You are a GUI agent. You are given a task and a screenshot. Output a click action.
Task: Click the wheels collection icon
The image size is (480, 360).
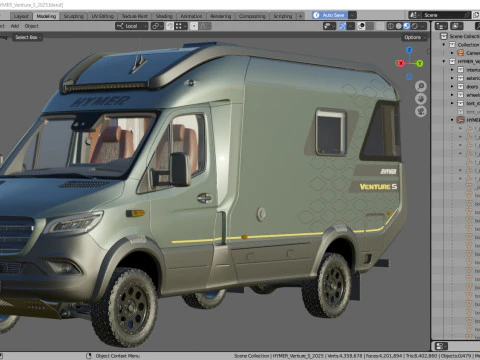click(x=461, y=95)
